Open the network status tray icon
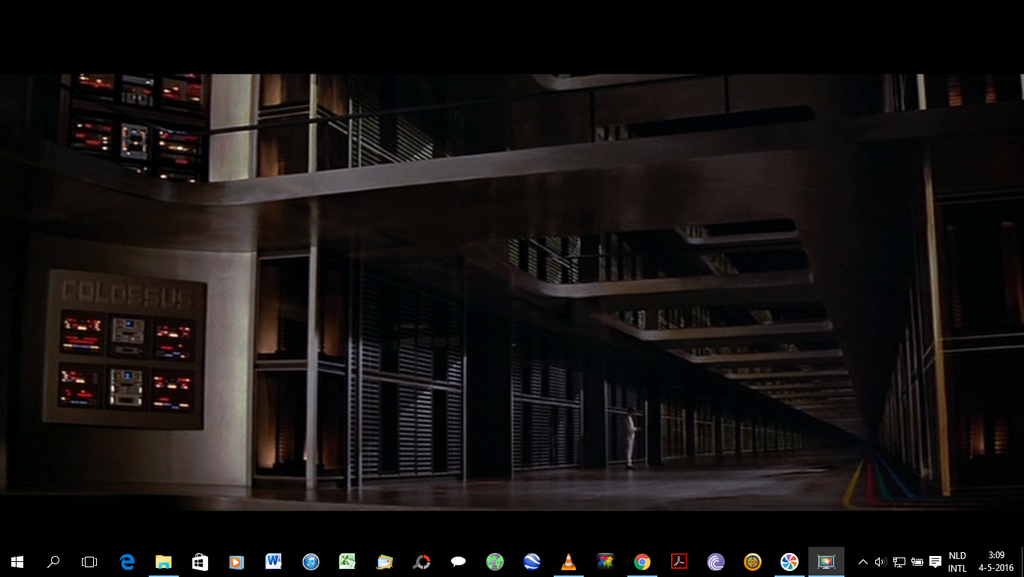 pyautogui.click(x=899, y=562)
